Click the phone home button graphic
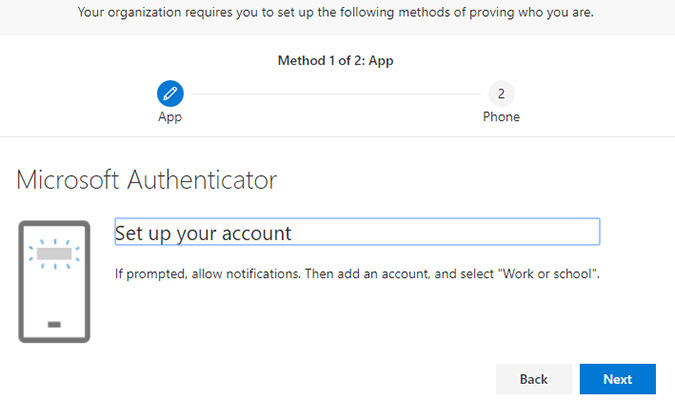675x405 pixels. (54, 325)
